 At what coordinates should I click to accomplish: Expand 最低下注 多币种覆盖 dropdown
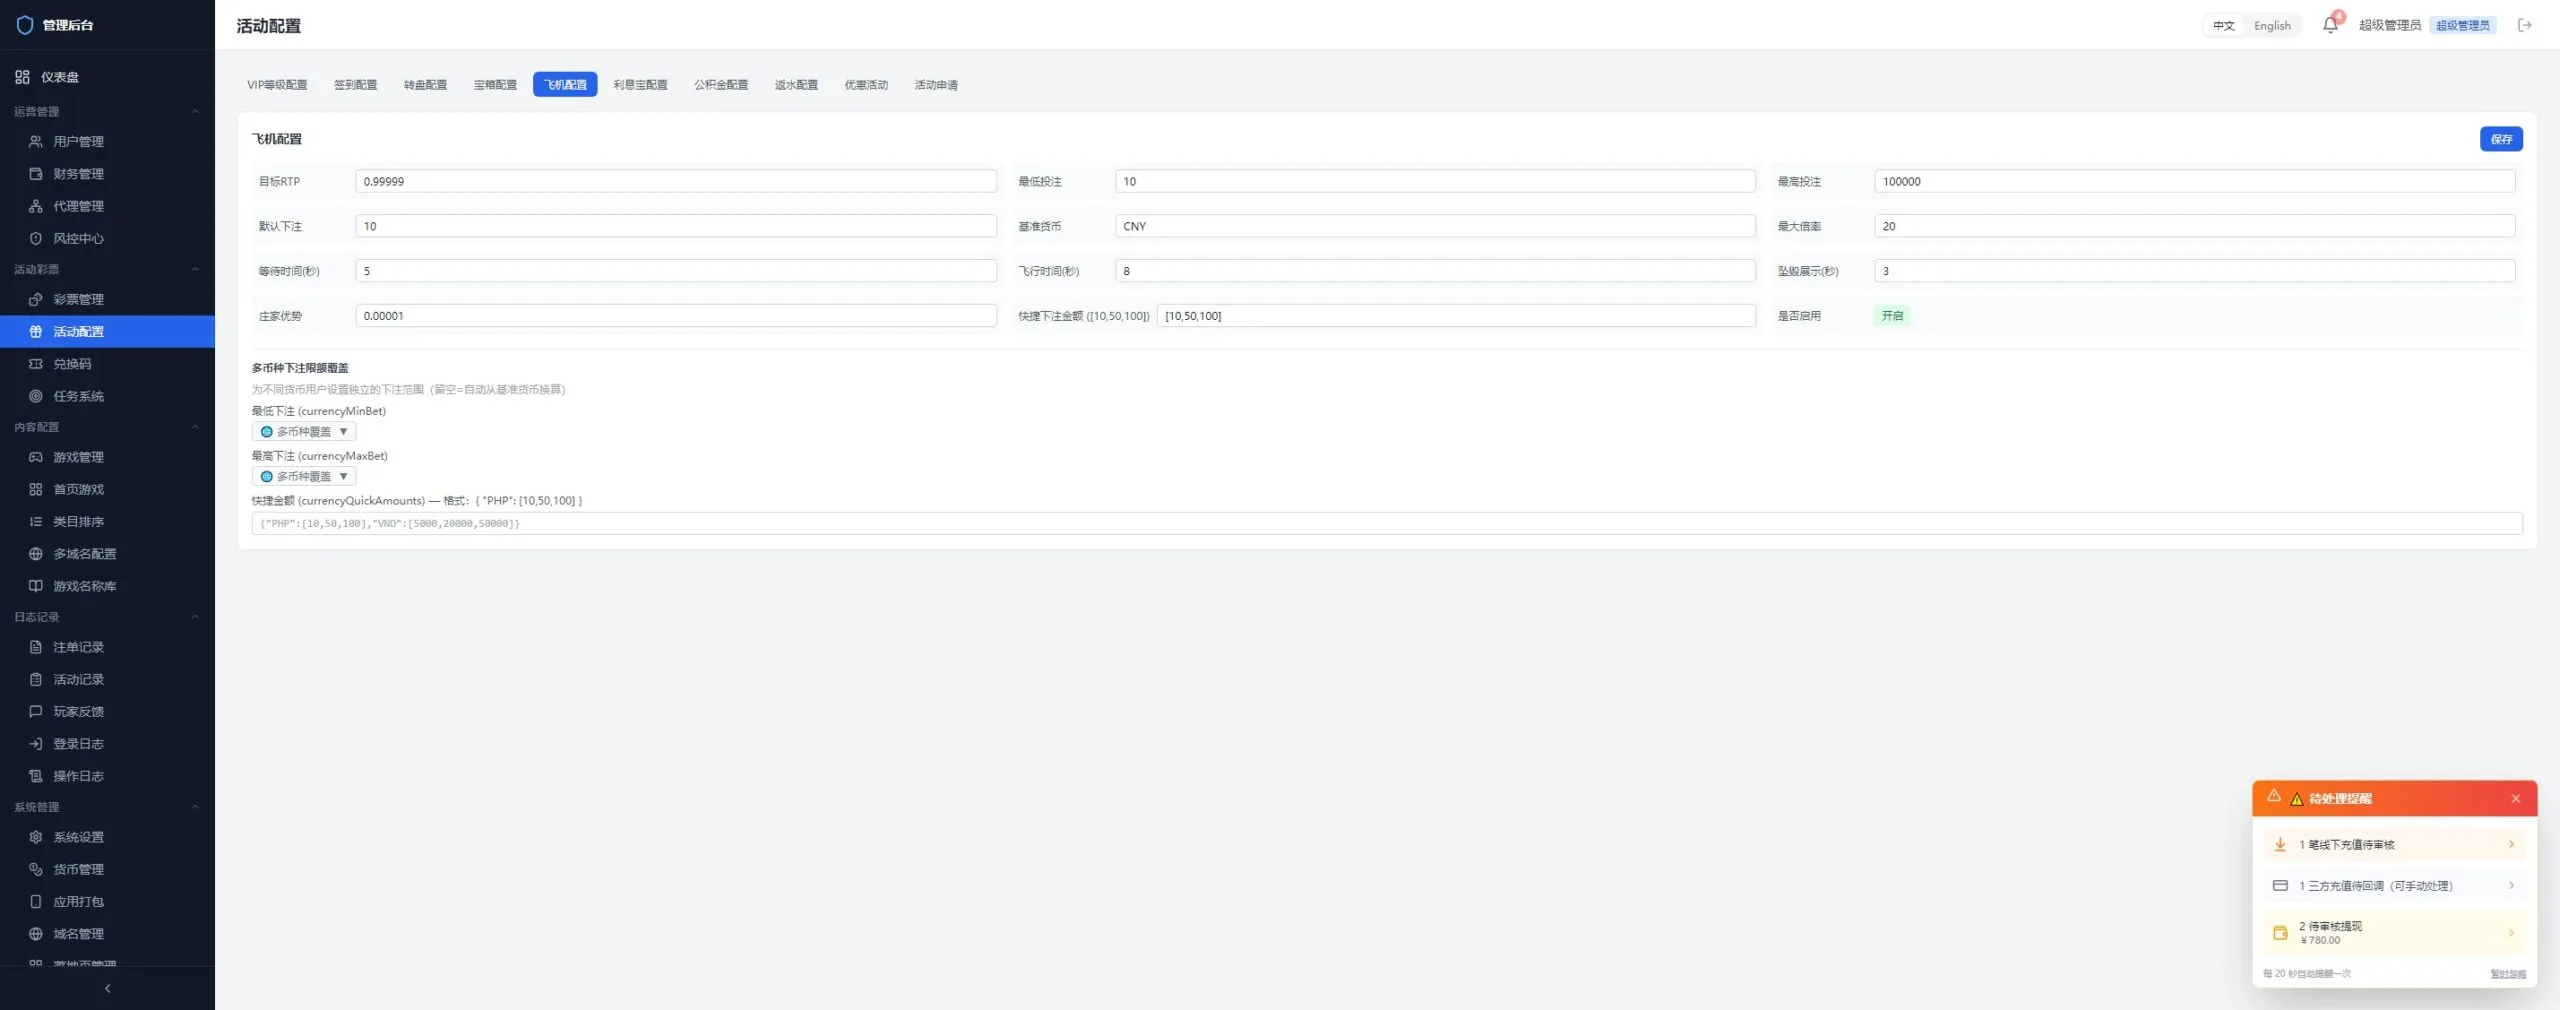click(304, 432)
